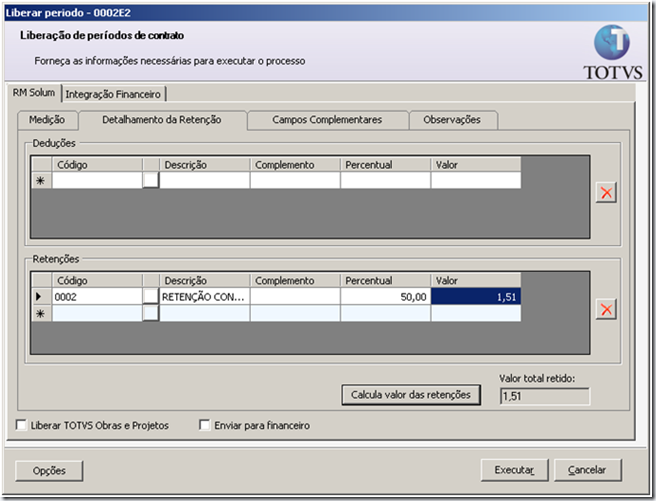Click the red X delete icon beside Deduções grid

coord(606,193)
